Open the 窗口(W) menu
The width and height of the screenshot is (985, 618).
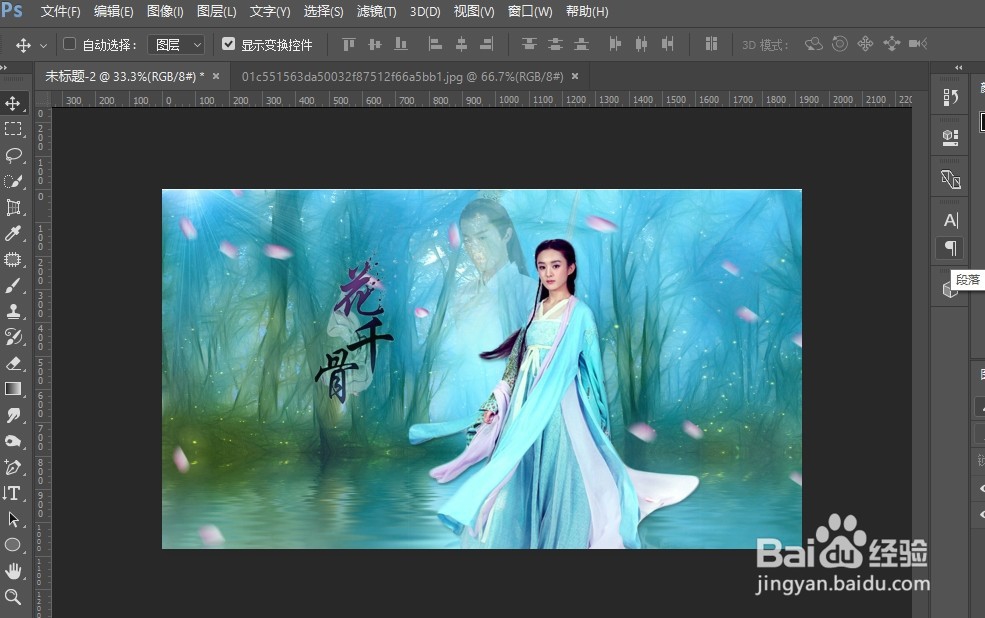pos(530,11)
